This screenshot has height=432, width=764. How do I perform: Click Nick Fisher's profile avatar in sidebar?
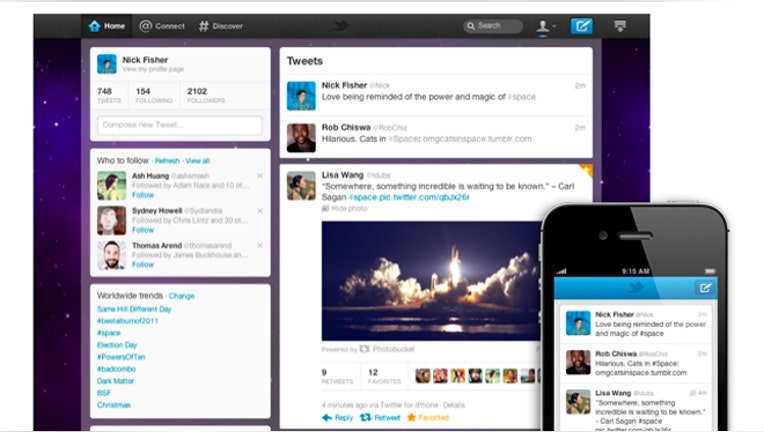pyautogui.click(x=107, y=64)
